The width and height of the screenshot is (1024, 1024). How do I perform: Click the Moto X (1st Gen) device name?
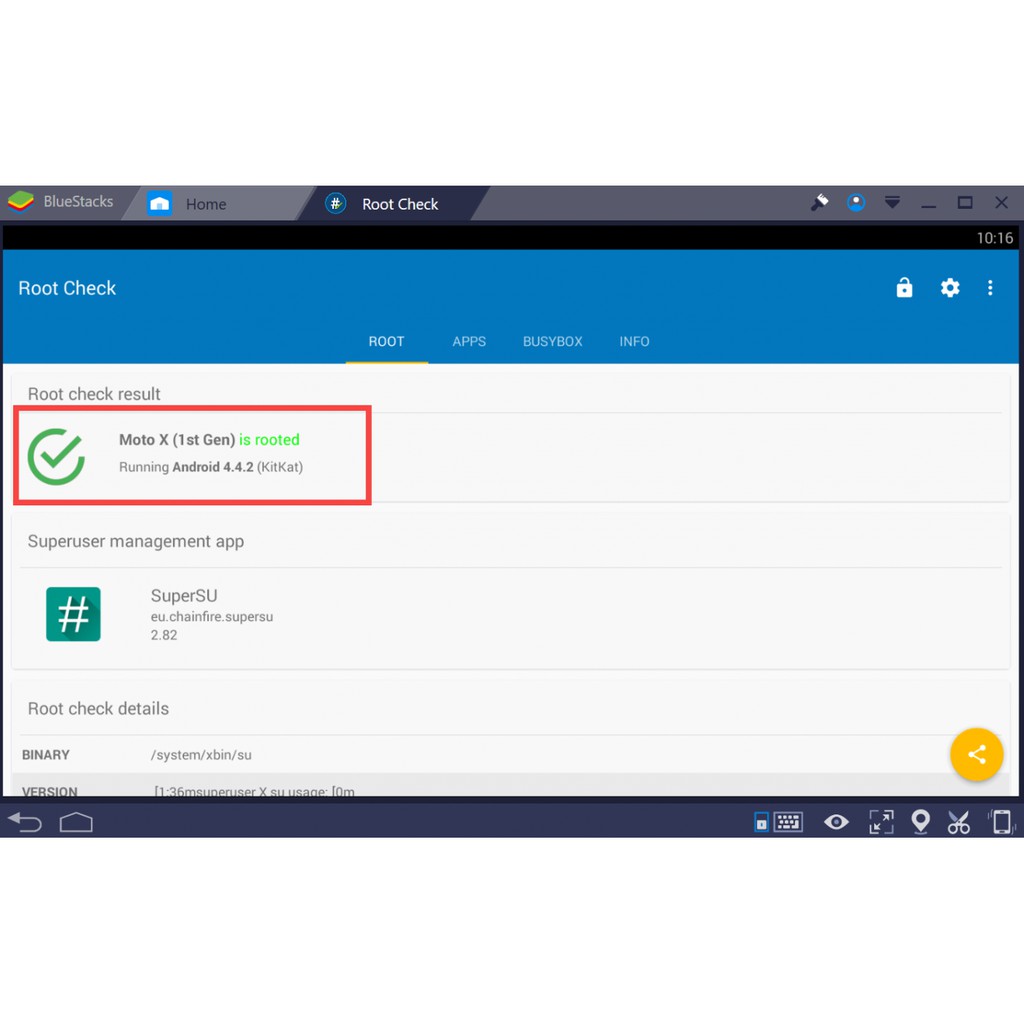tap(177, 440)
